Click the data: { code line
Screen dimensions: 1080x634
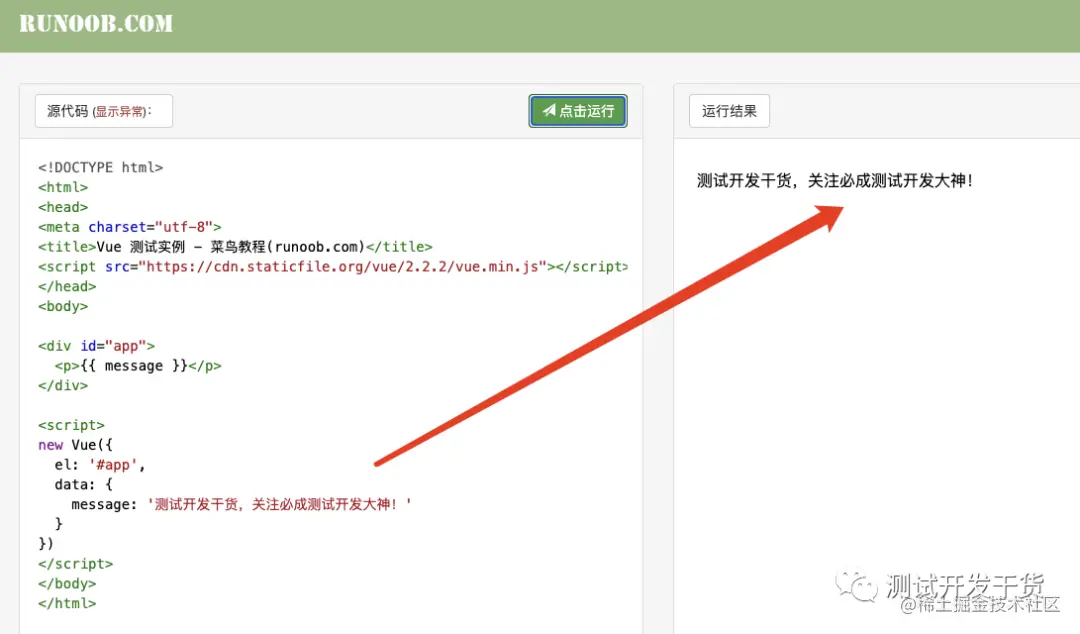click(x=83, y=484)
